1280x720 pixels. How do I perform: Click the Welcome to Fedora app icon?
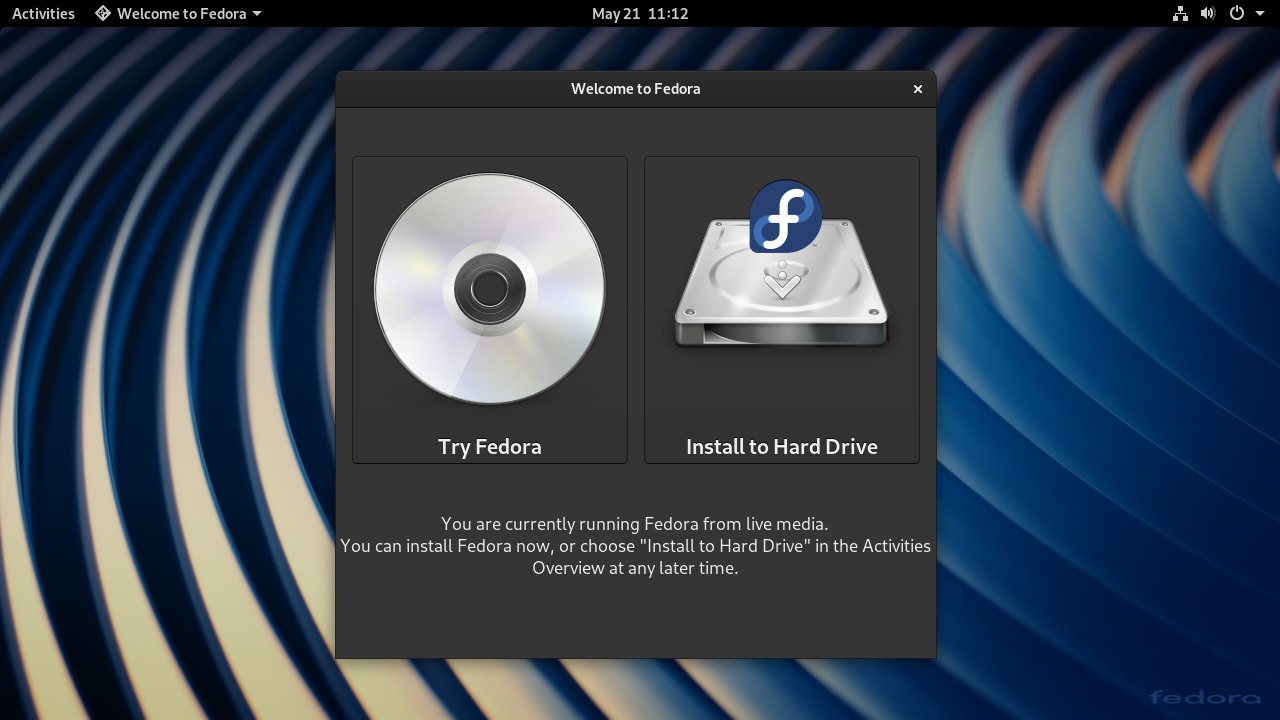[103, 13]
